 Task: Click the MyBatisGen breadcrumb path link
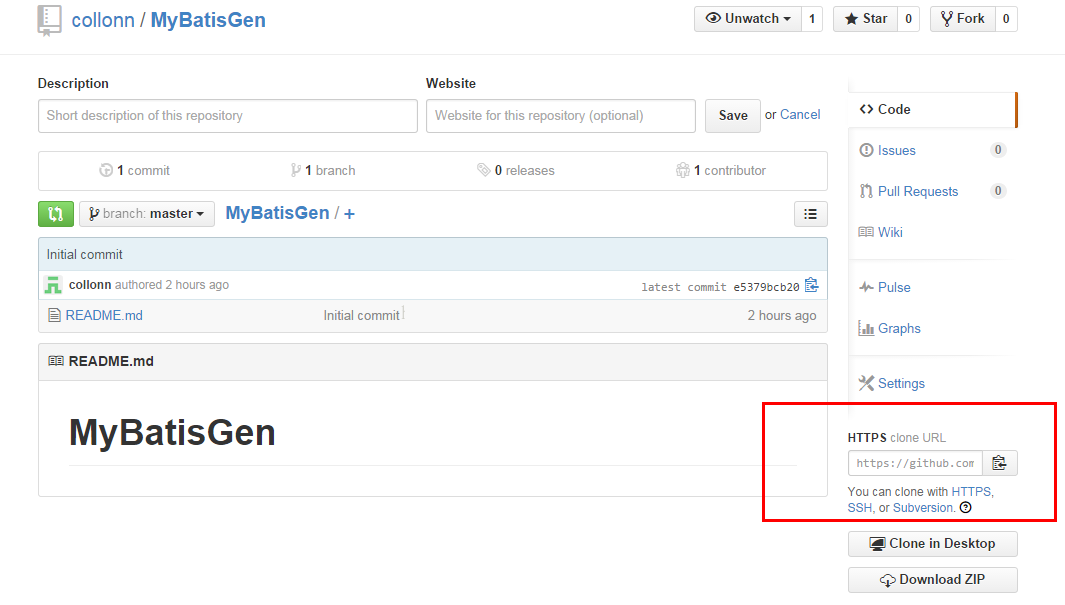277,213
